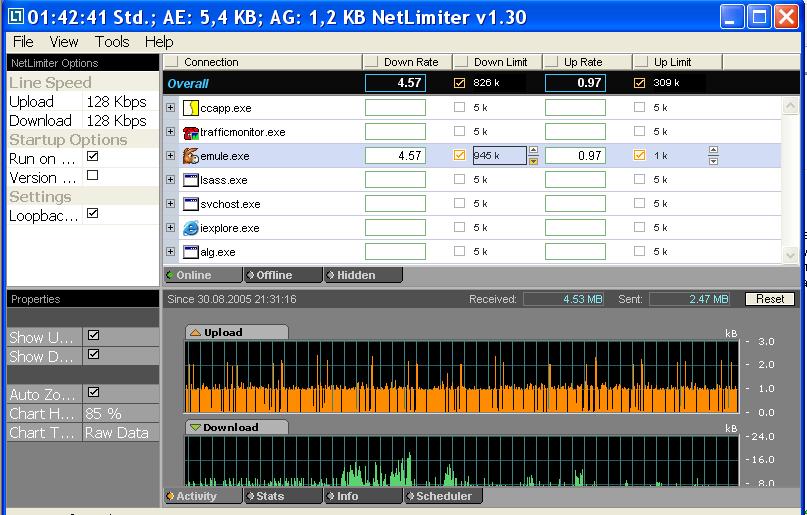807x515 pixels.
Task: Increase the emule.exe down limit with up arrow
Action: coord(533,150)
